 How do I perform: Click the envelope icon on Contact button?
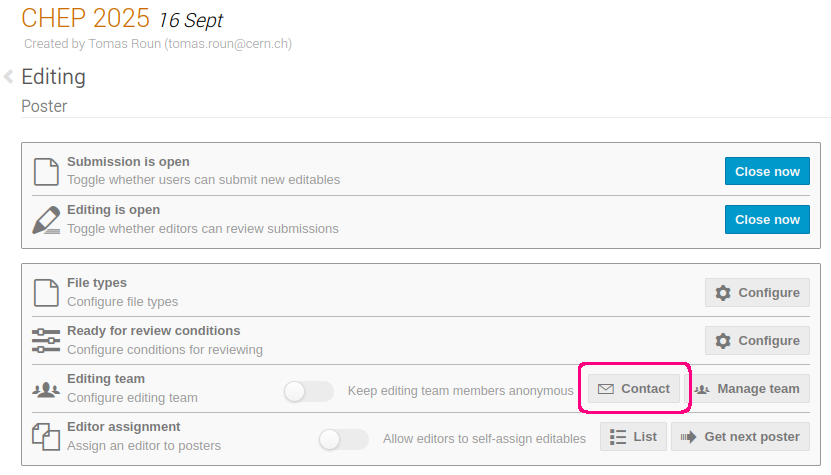coord(606,389)
